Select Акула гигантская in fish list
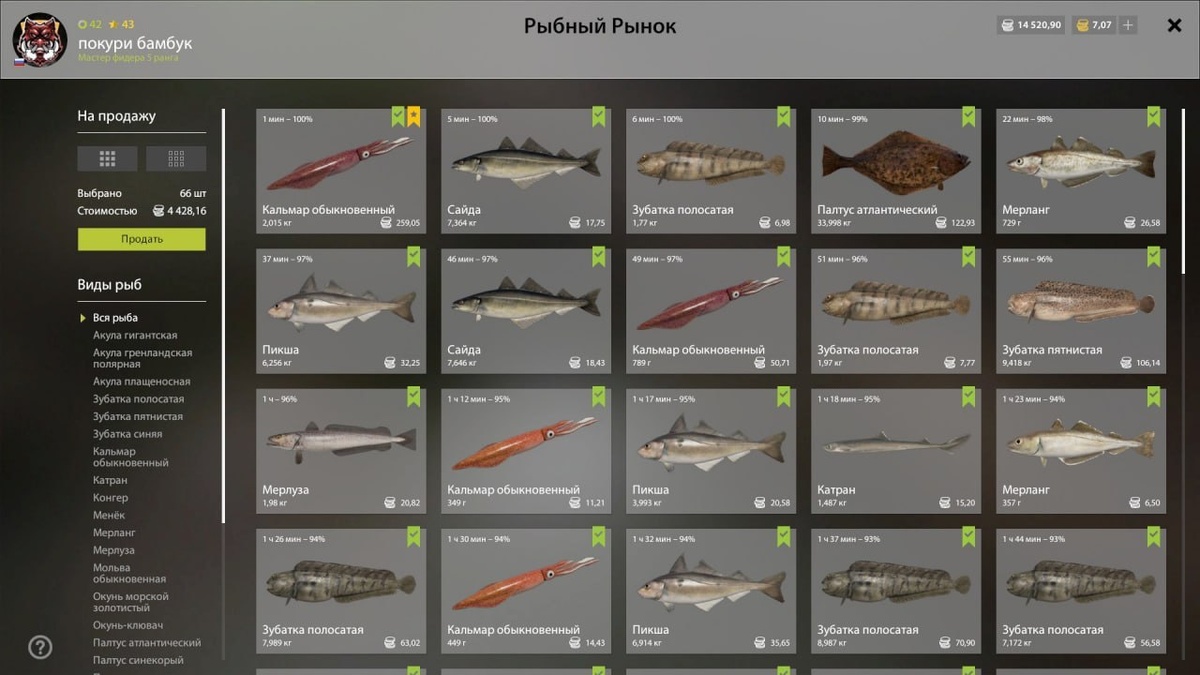This screenshot has width=1200, height=675. [135, 335]
